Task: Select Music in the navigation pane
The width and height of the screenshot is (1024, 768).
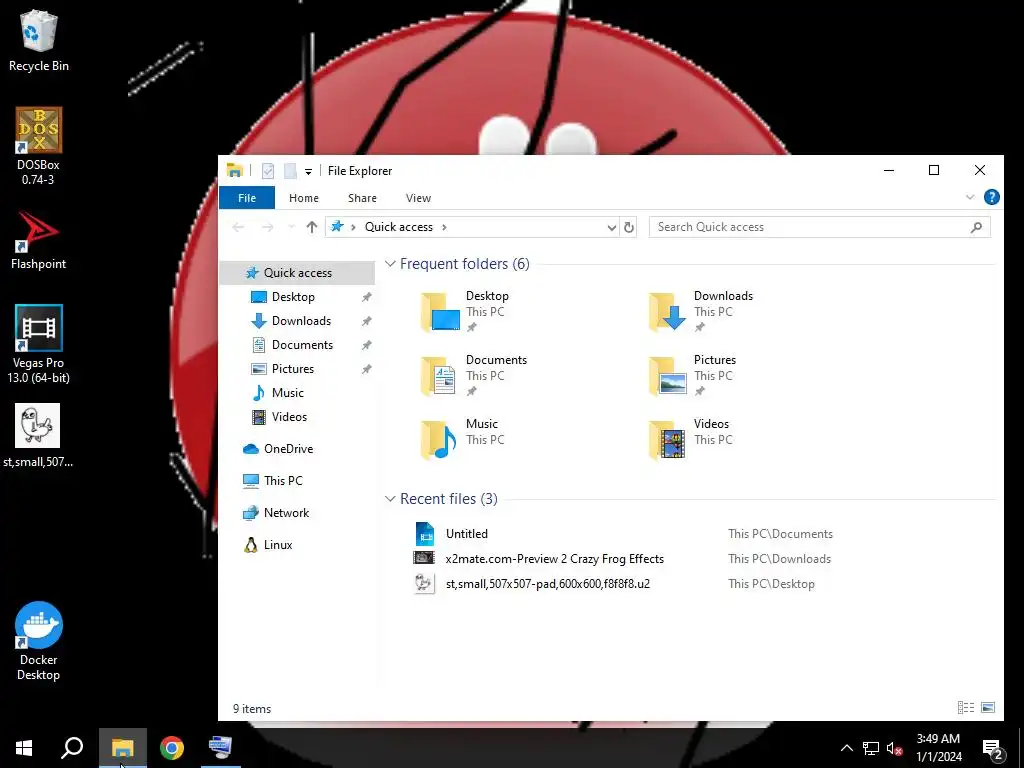Action: tap(296, 393)
